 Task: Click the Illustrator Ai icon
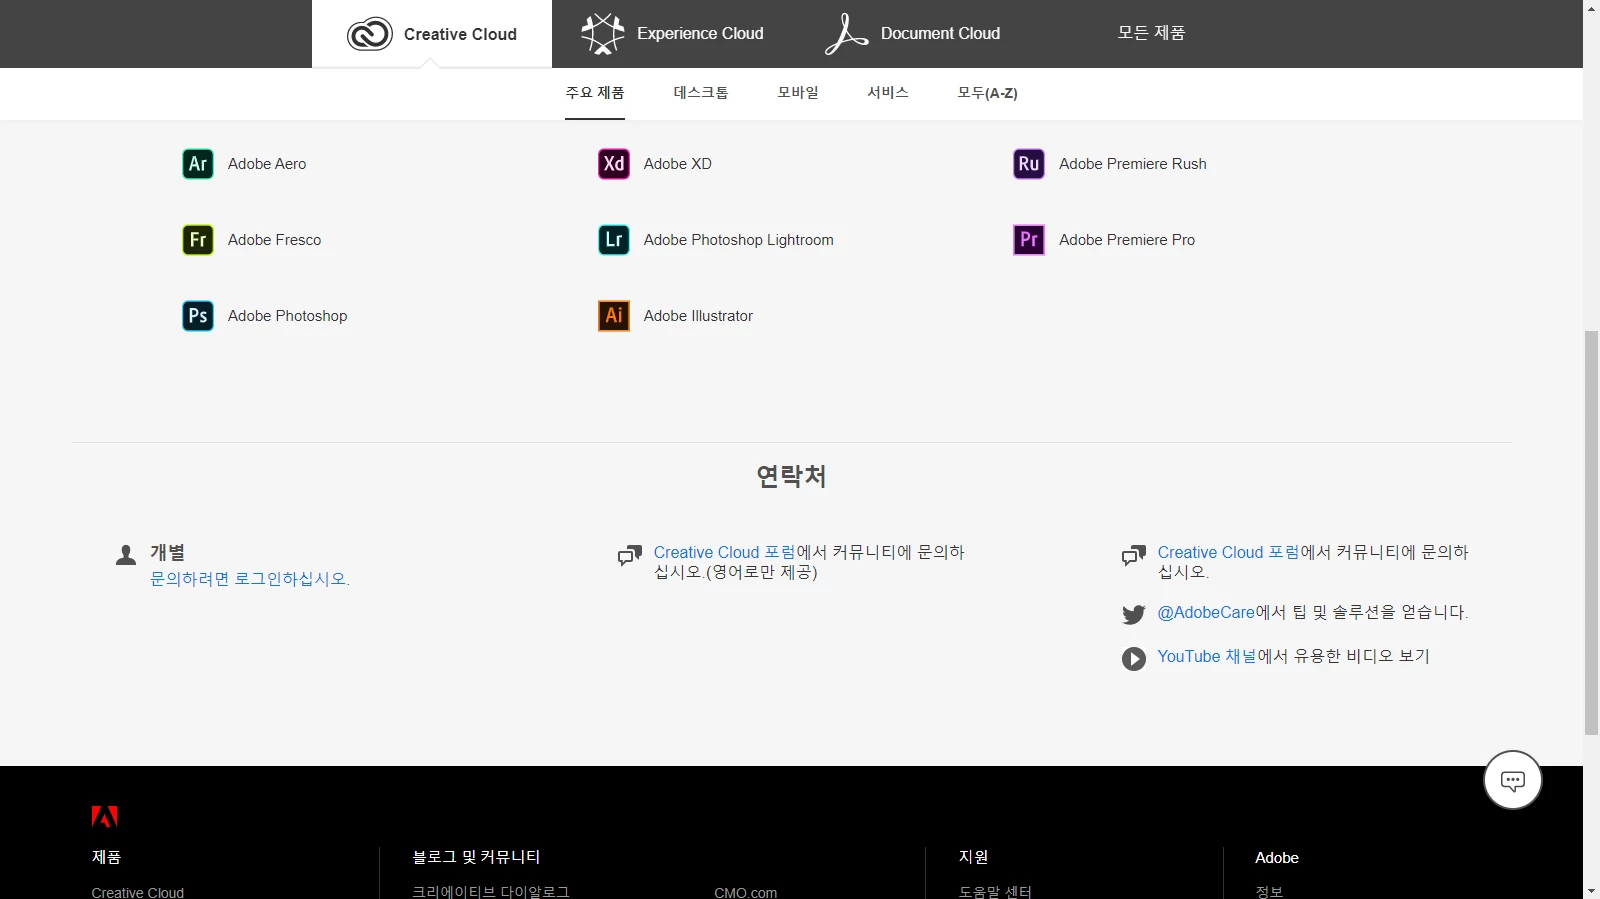pyautogui.click(x=614, y=316)
